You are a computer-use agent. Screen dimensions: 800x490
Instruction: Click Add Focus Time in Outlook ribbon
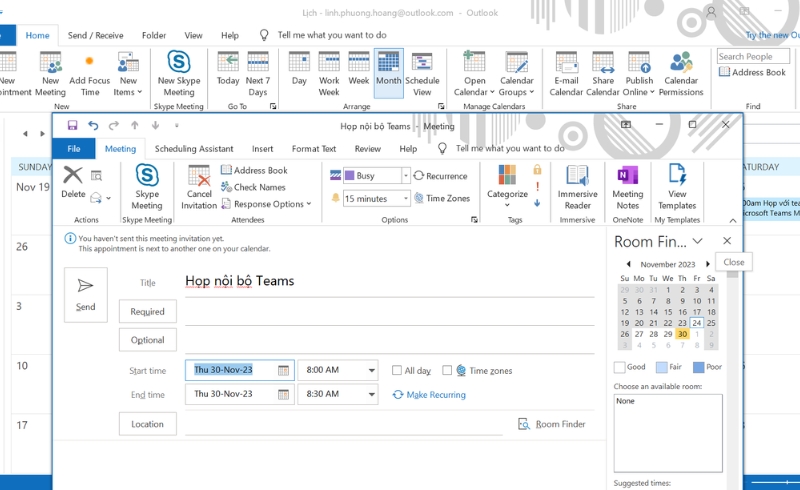(90, 74)
